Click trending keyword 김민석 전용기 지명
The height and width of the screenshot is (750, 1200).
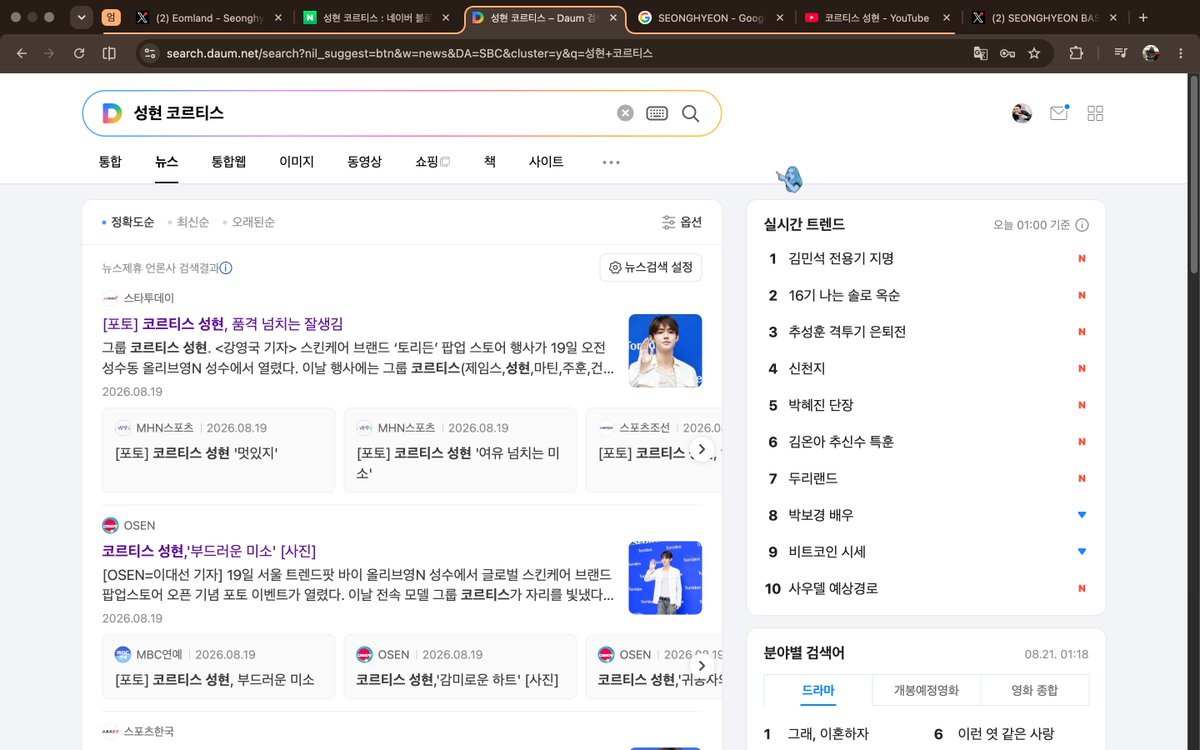[x=841, y=258]
